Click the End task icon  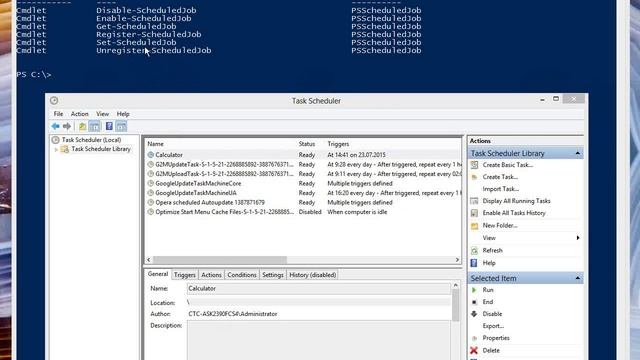(x=474, y=302)
